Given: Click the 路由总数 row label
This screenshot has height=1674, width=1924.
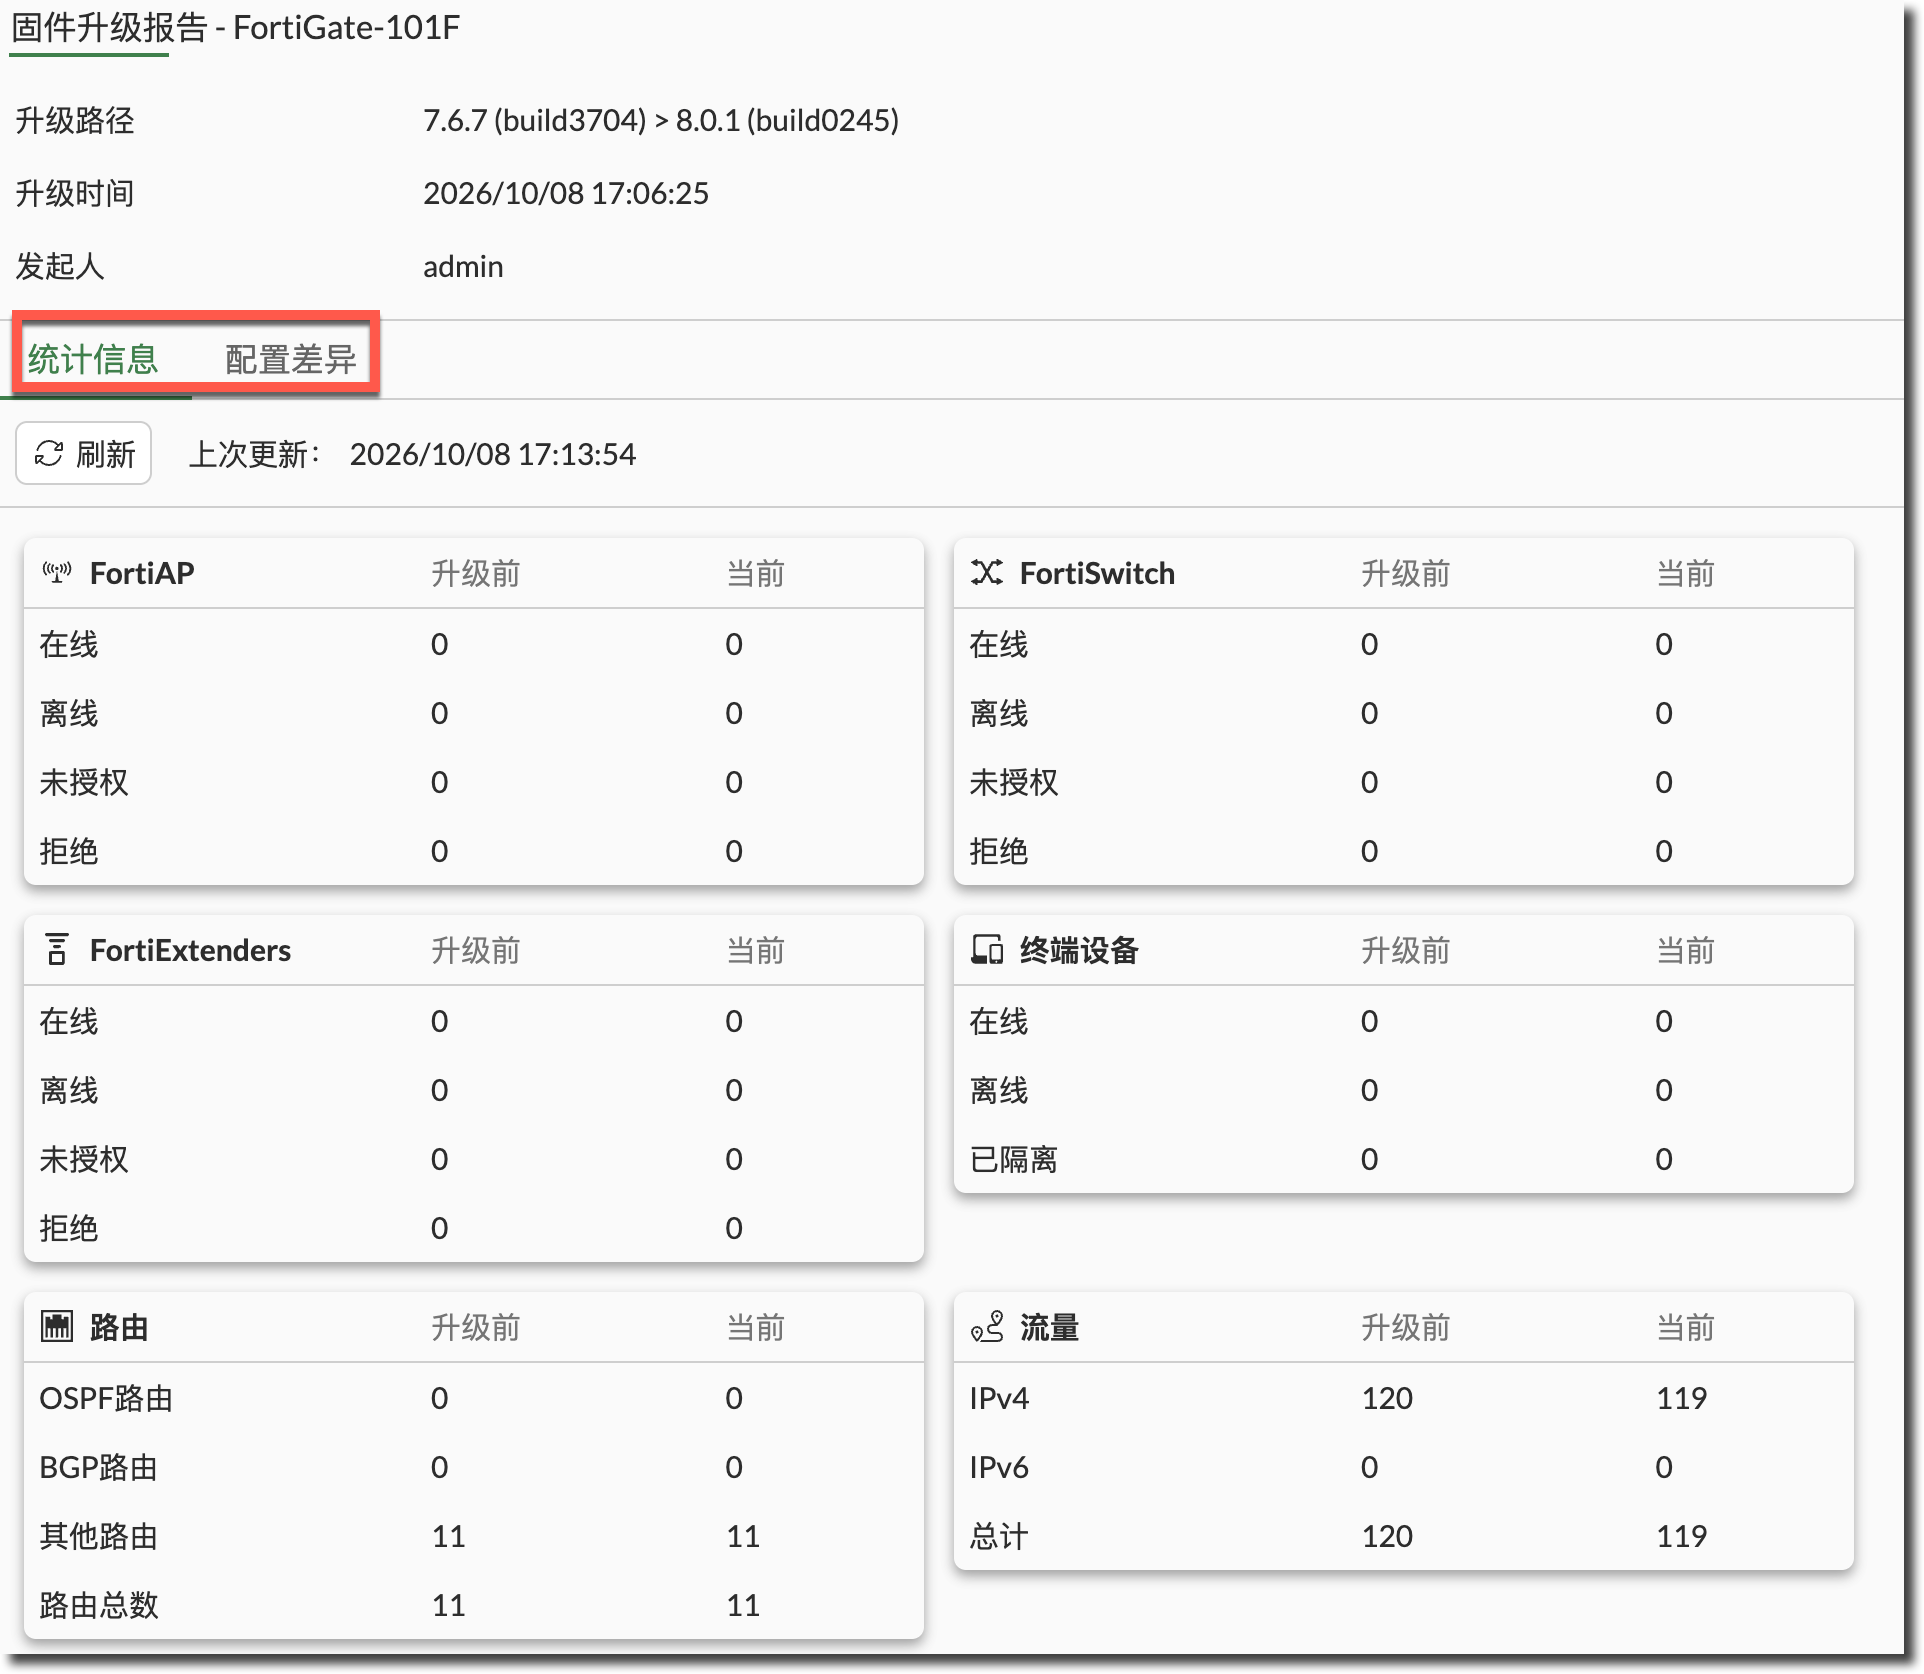Looking at the screenshot, I should [99, 1605].
